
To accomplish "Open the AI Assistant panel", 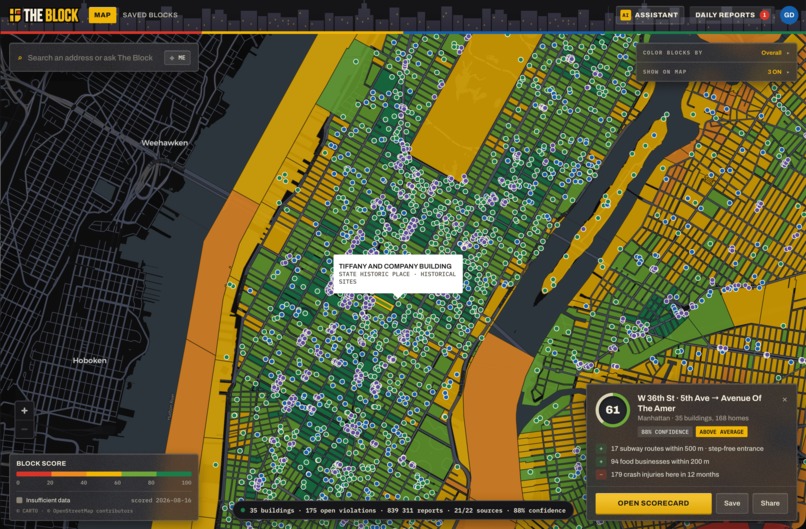I will click(x=649, y=15).
